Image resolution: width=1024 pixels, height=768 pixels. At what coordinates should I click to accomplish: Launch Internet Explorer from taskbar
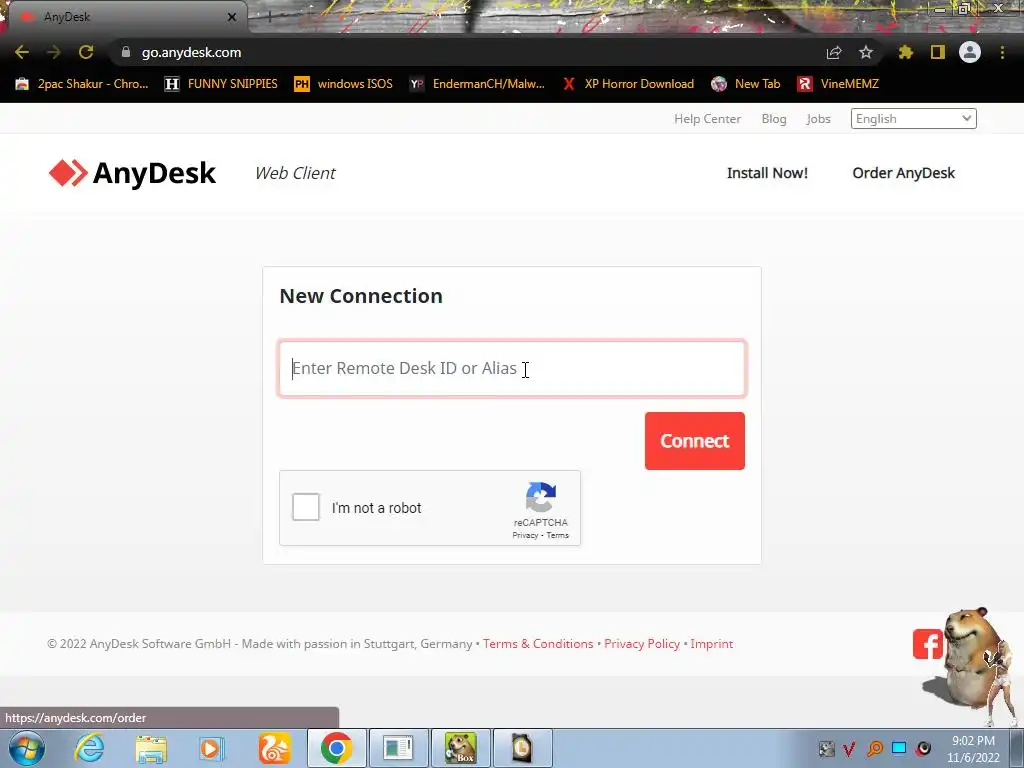[89, 748]
